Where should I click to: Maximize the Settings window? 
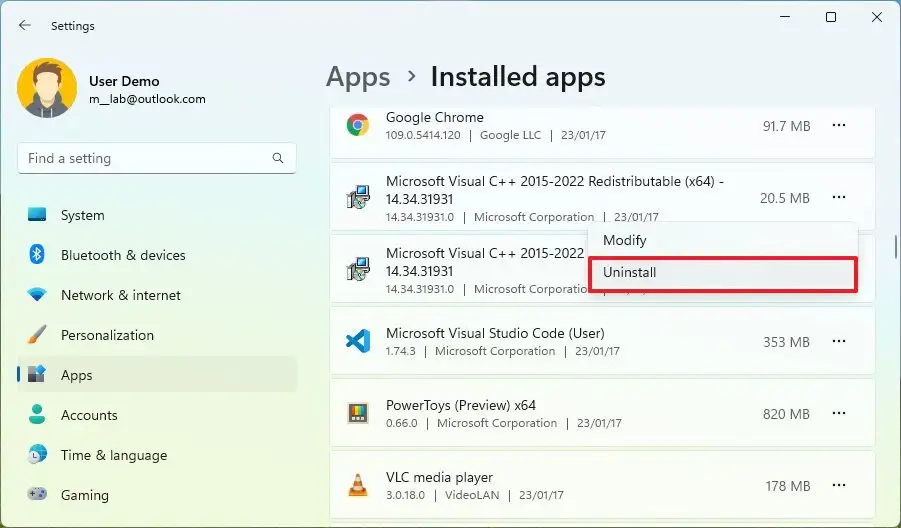[x=831, y=17]
